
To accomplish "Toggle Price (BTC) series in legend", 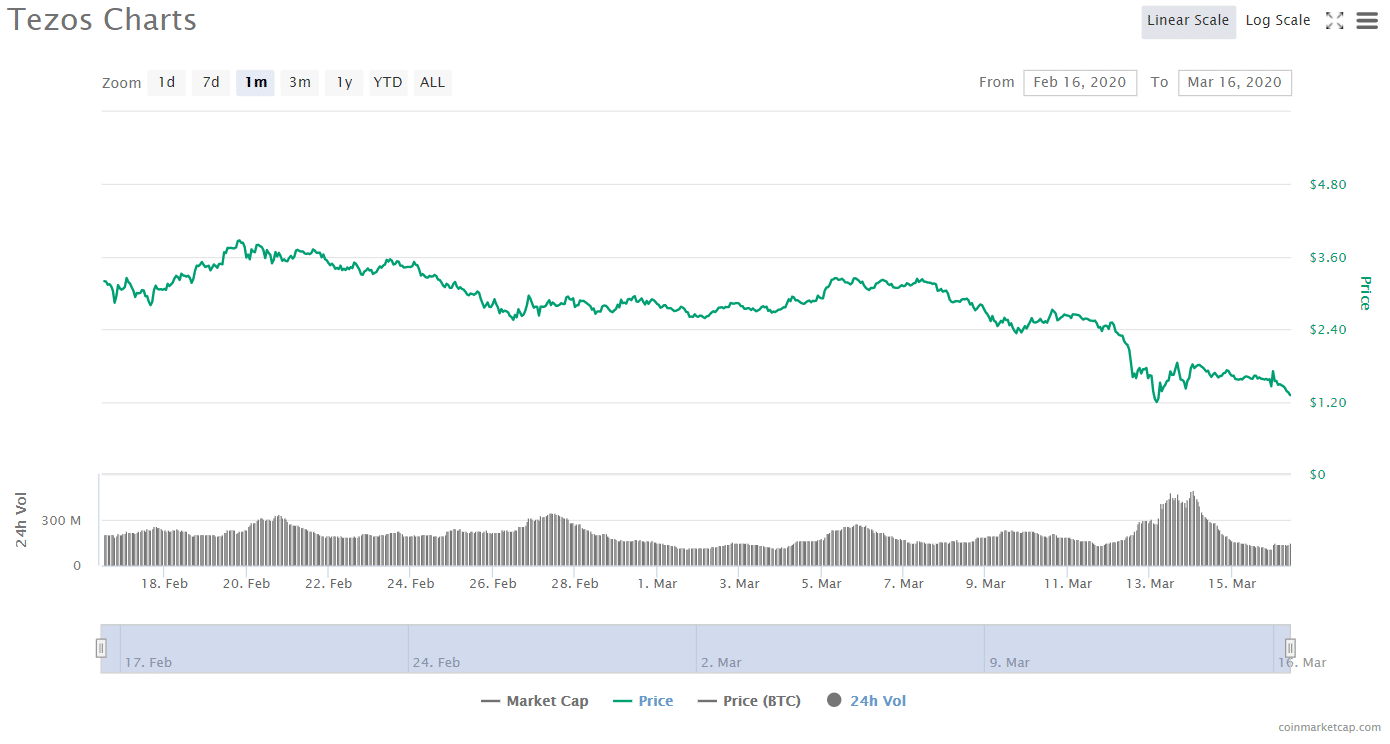I will [x=749, y=701].
